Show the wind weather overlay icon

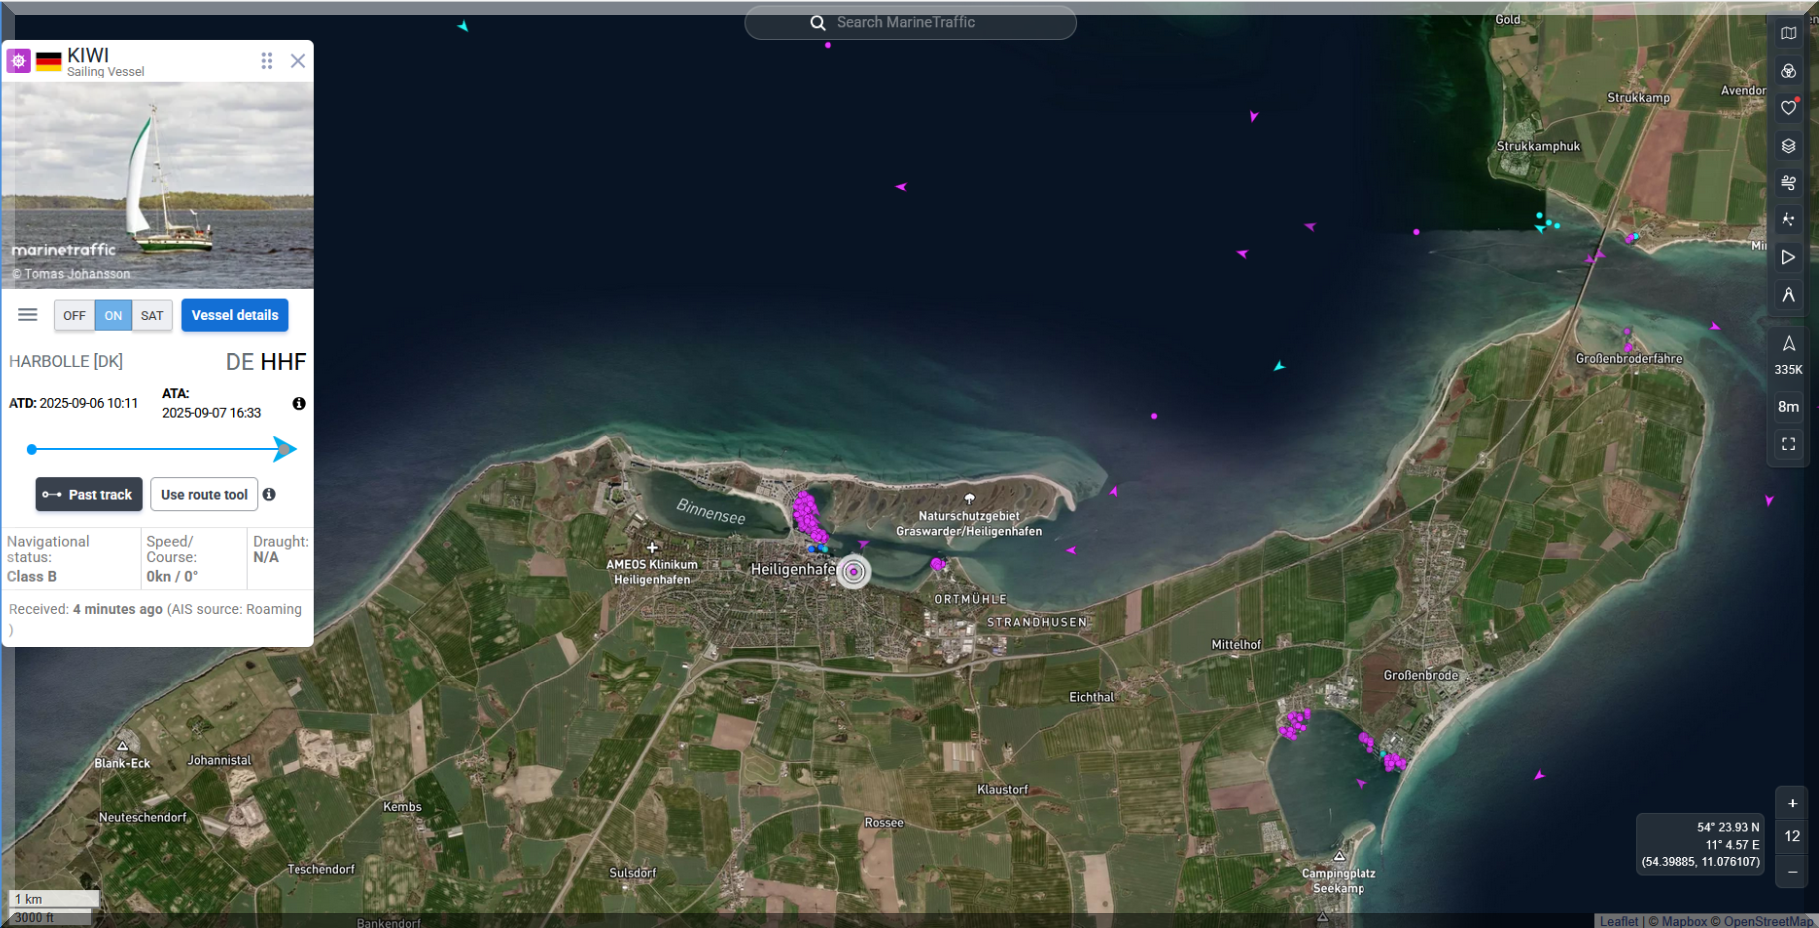pyautogui.click(x=1788, y=183)
